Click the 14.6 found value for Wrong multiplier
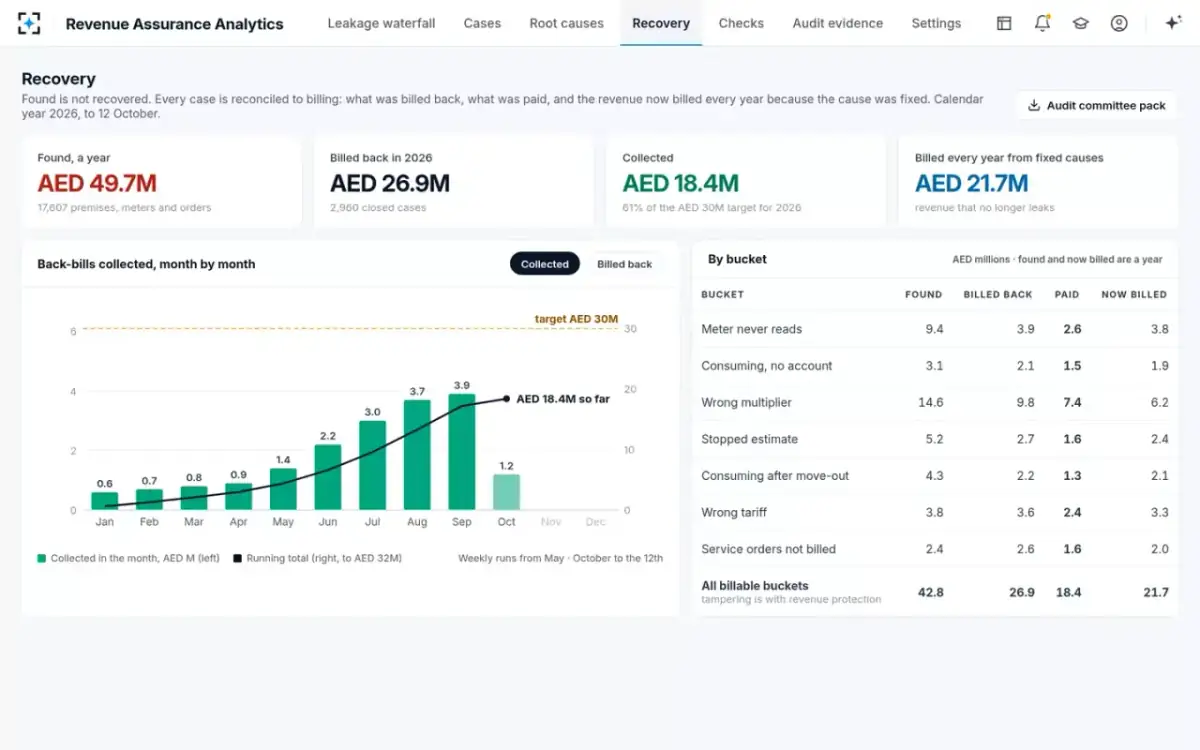The width and height of the screenshot is (1200, 750). (930, 402)
